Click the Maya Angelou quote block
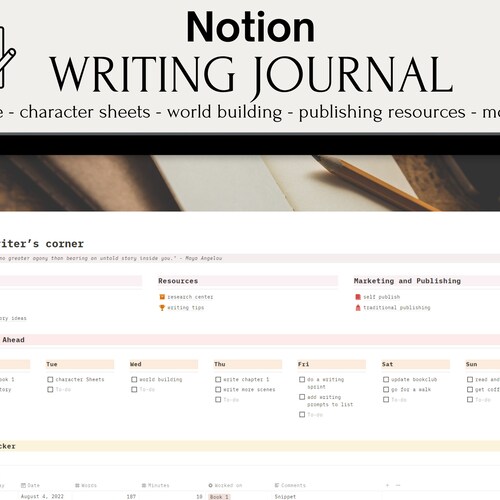This screenshot has width=500, height=500. point(250,258)
